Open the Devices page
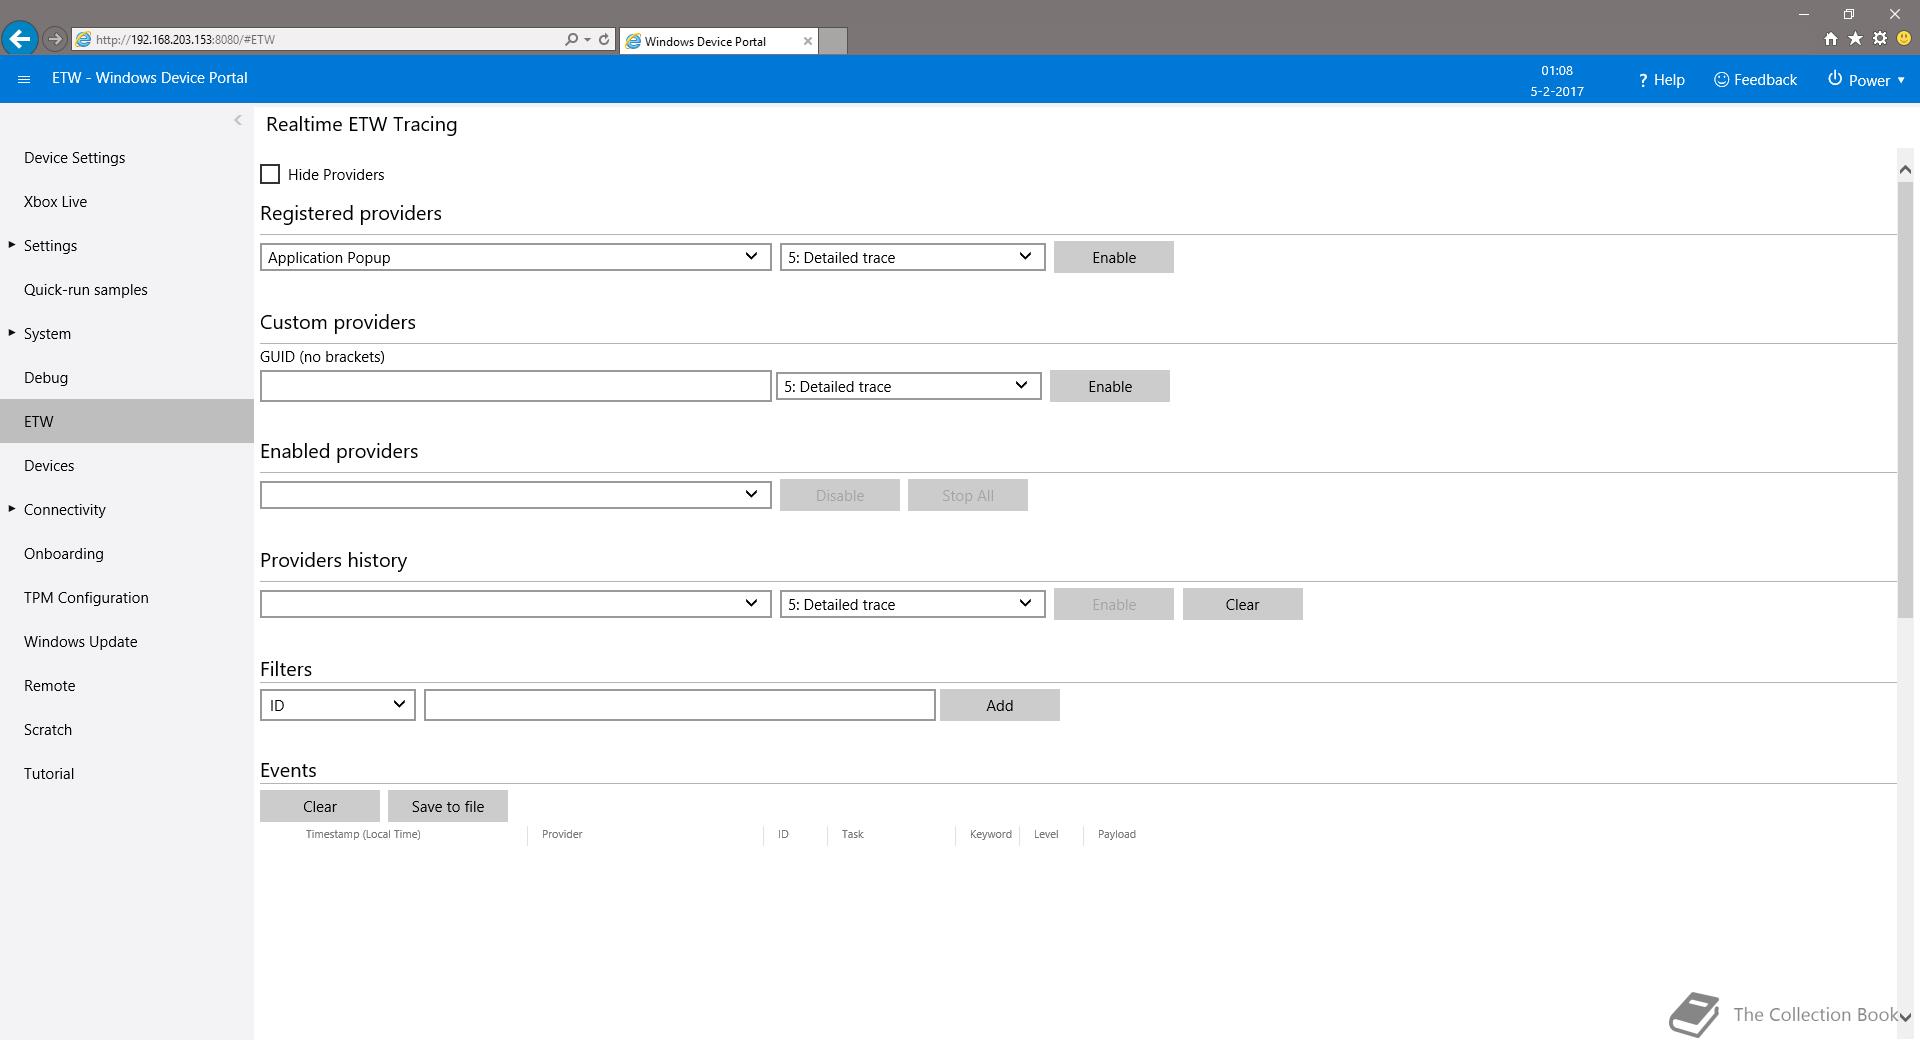This screenshot has width=1920, height=1040. click(127, 466)
